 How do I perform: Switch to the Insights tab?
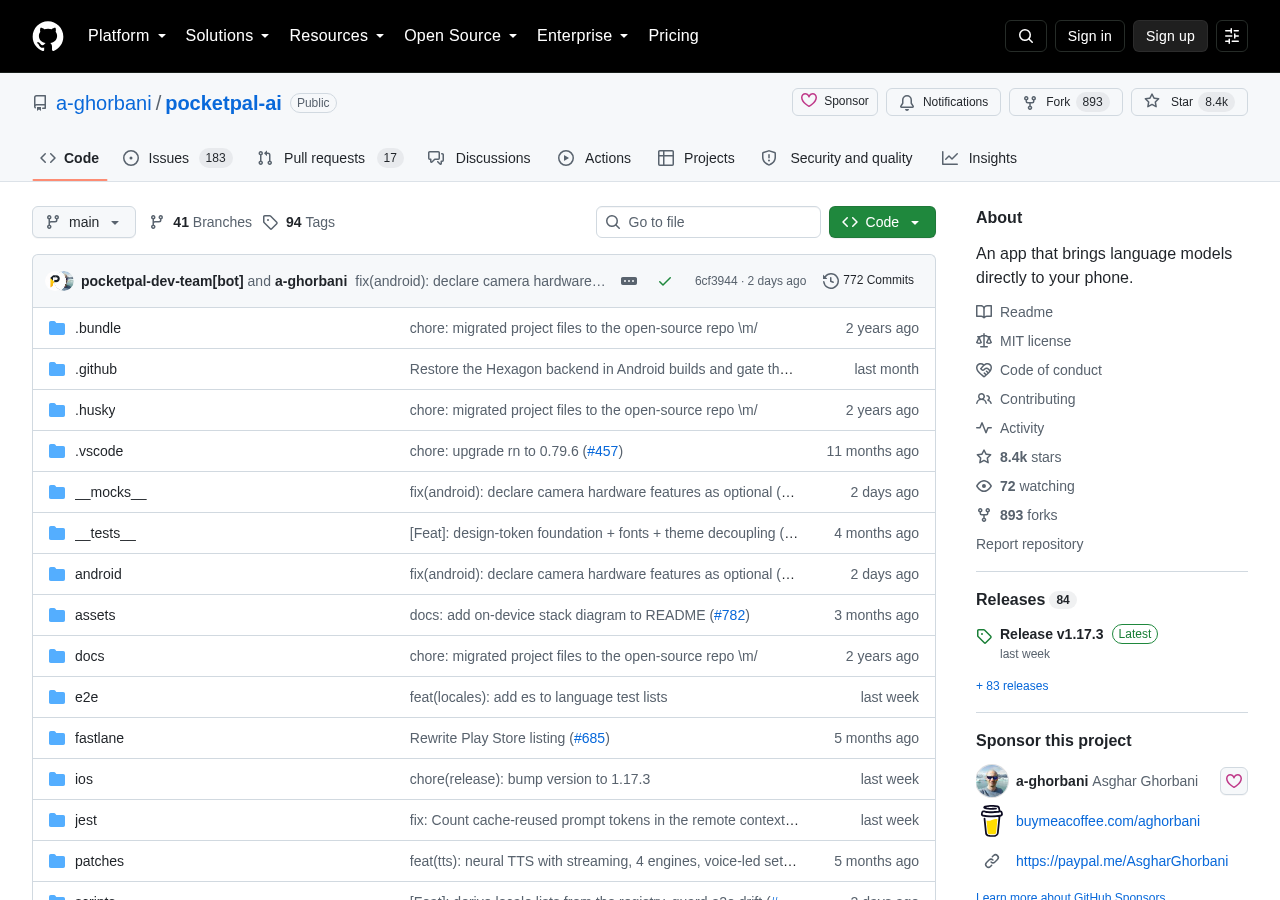click(x=979, y=158)
